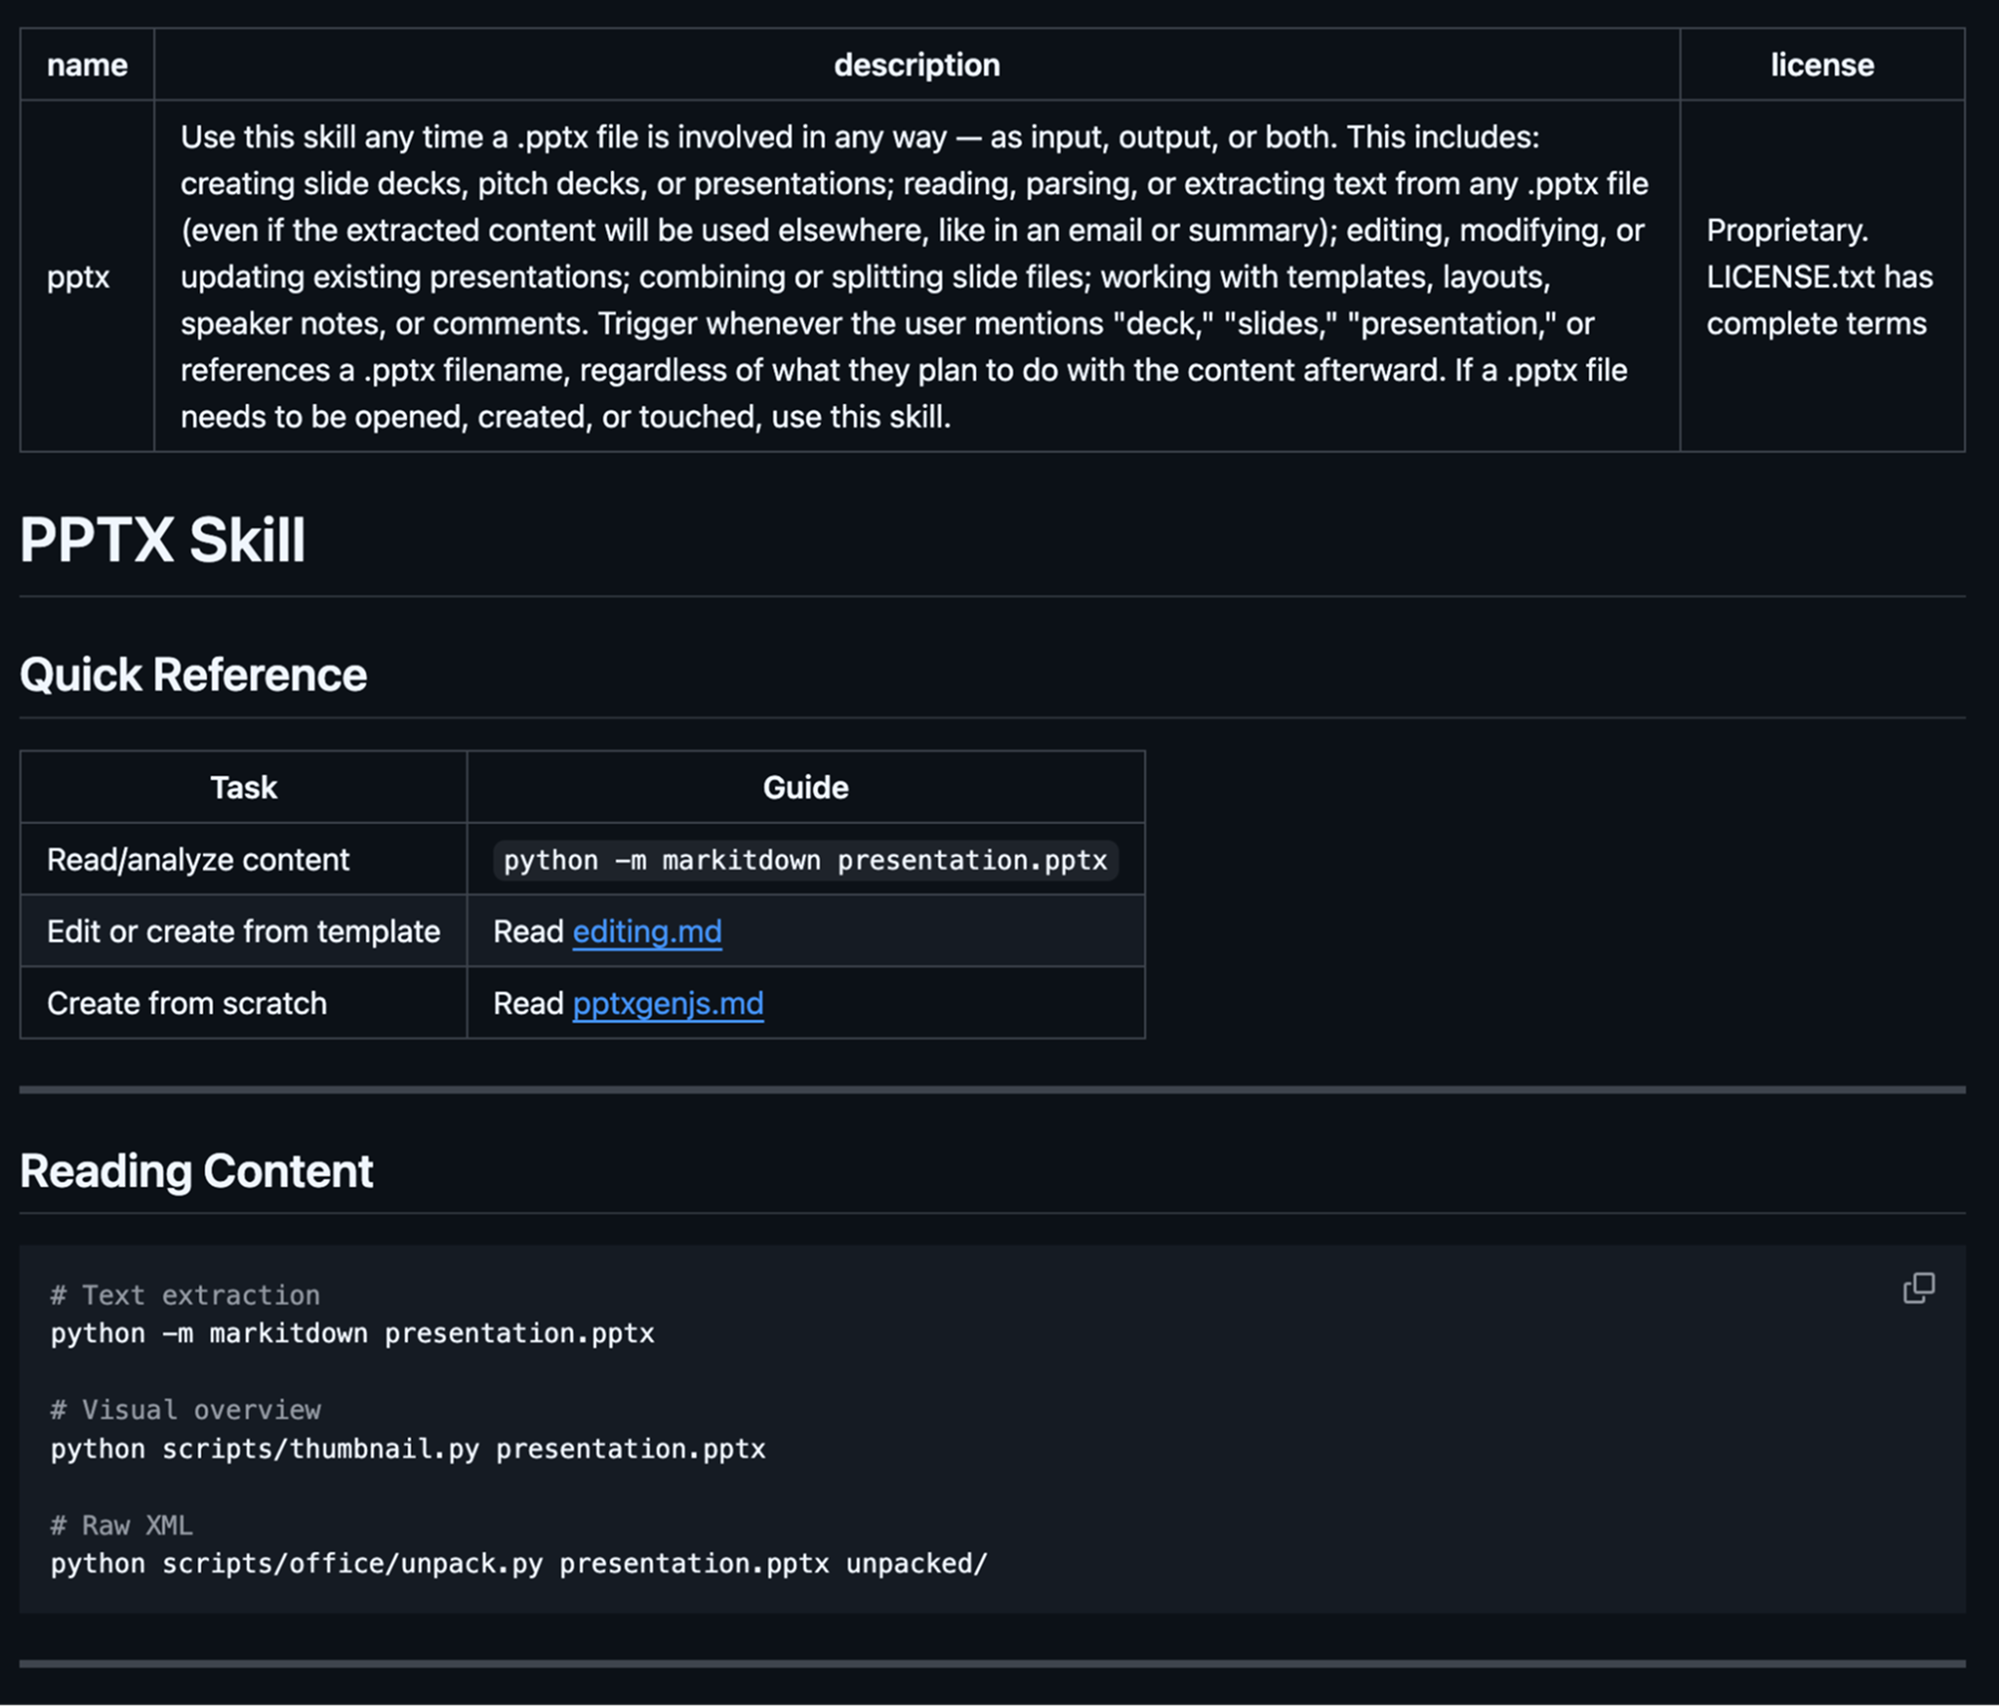Click the Reading Content heading
The height and width of the screenshot is (1706, 1999).
tap(196, 1171)
